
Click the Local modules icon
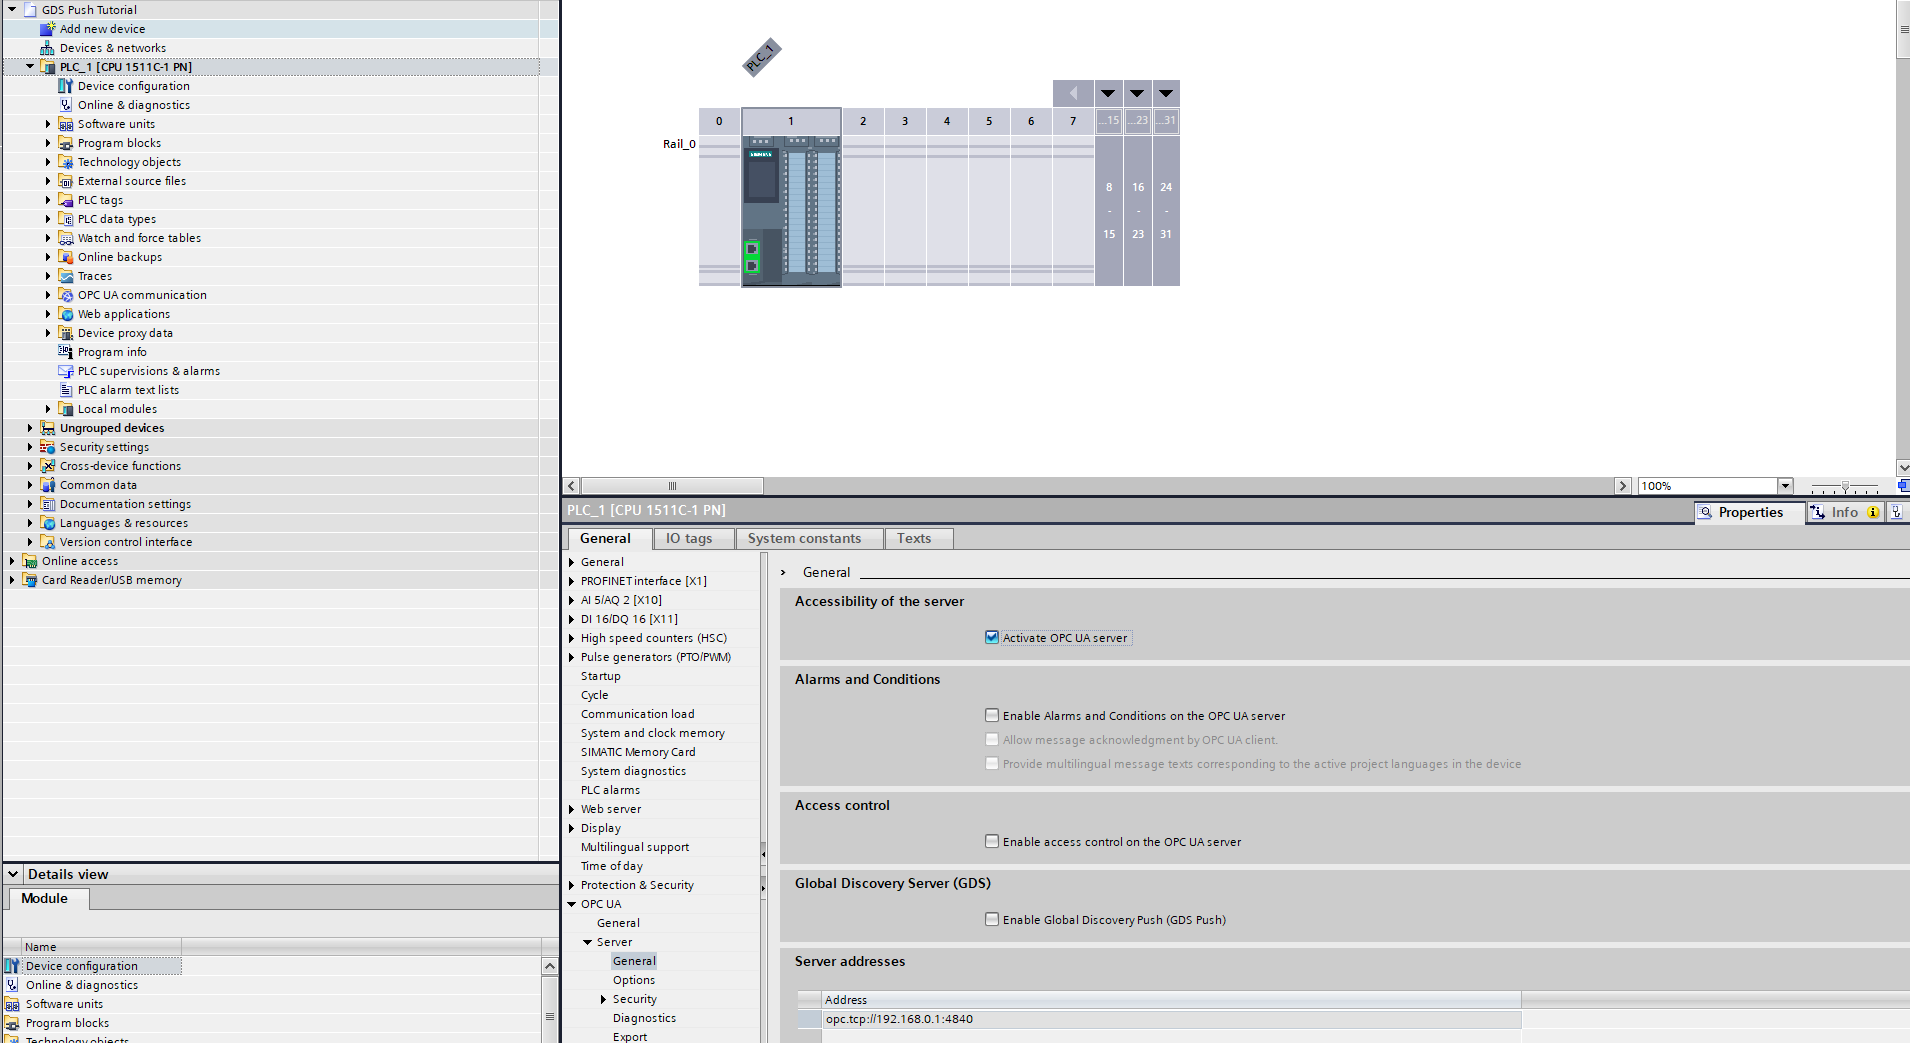(x=65, y=409)
